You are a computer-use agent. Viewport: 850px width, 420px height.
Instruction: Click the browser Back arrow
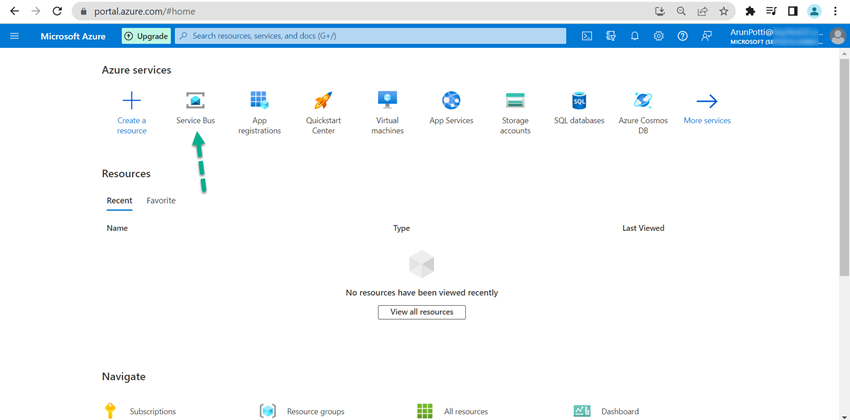tap(15, 11)
